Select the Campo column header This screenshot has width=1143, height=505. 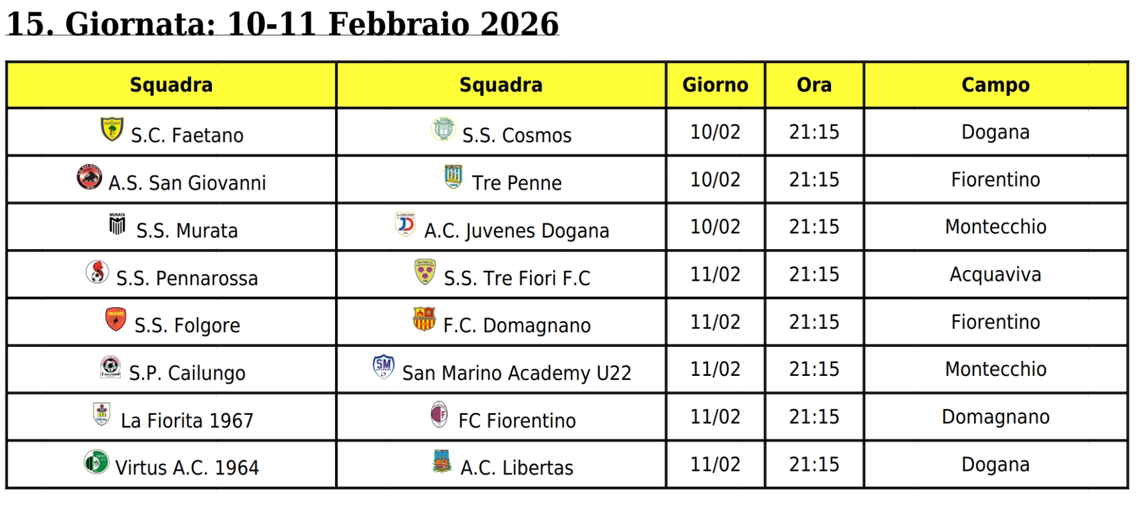[995, 85]
